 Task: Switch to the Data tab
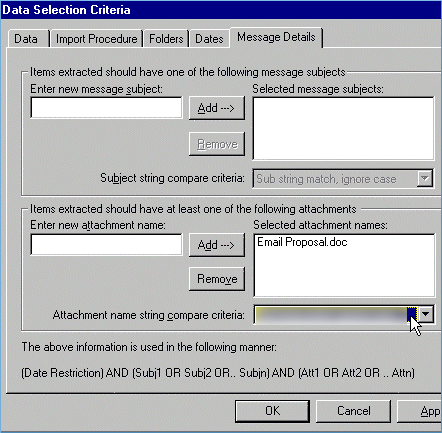(29, 39)
